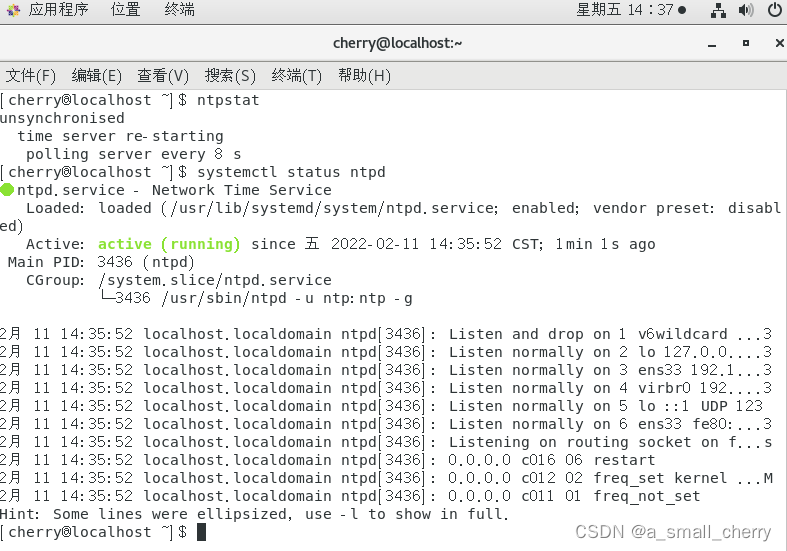Screen dimensions: 787x551
Task: Click the Hint: Some lines were ellipsized line
Action: pos(254,514)
